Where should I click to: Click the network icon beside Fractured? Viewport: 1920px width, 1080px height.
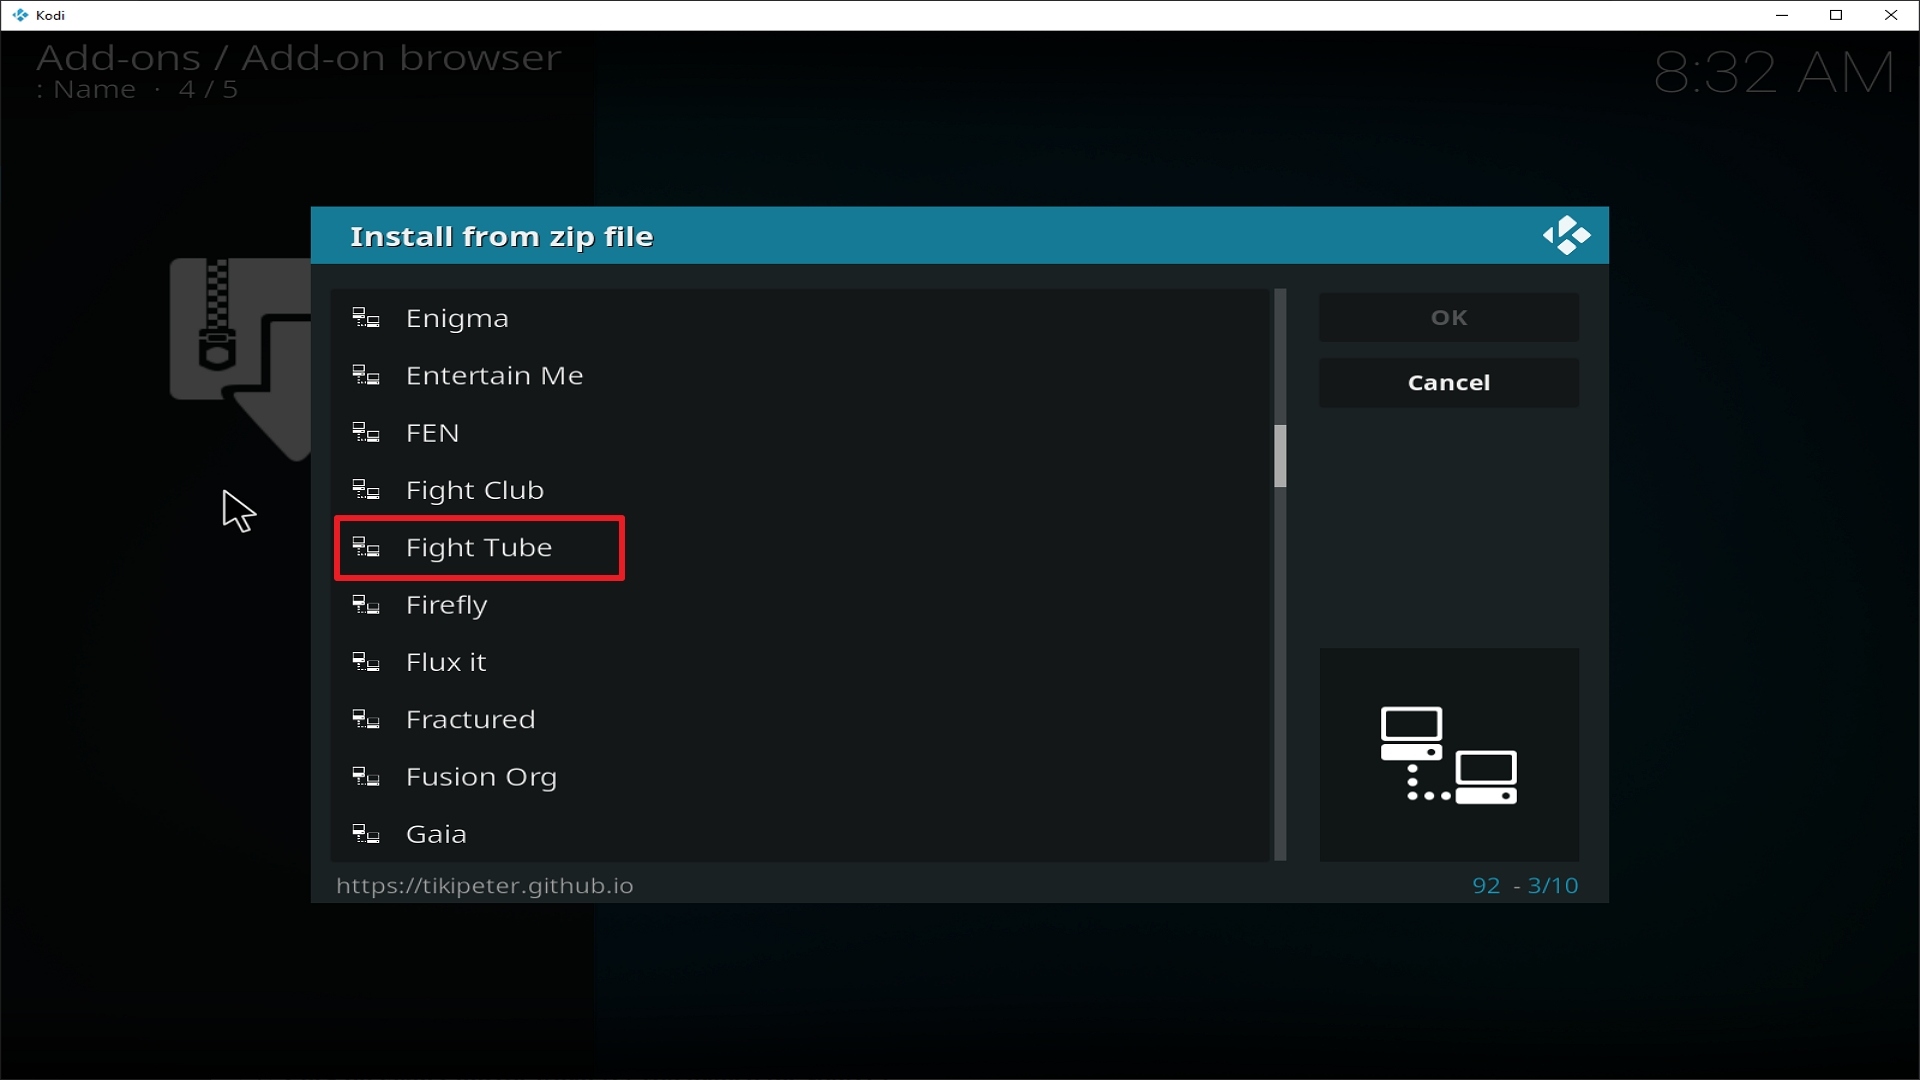[366, 720]
